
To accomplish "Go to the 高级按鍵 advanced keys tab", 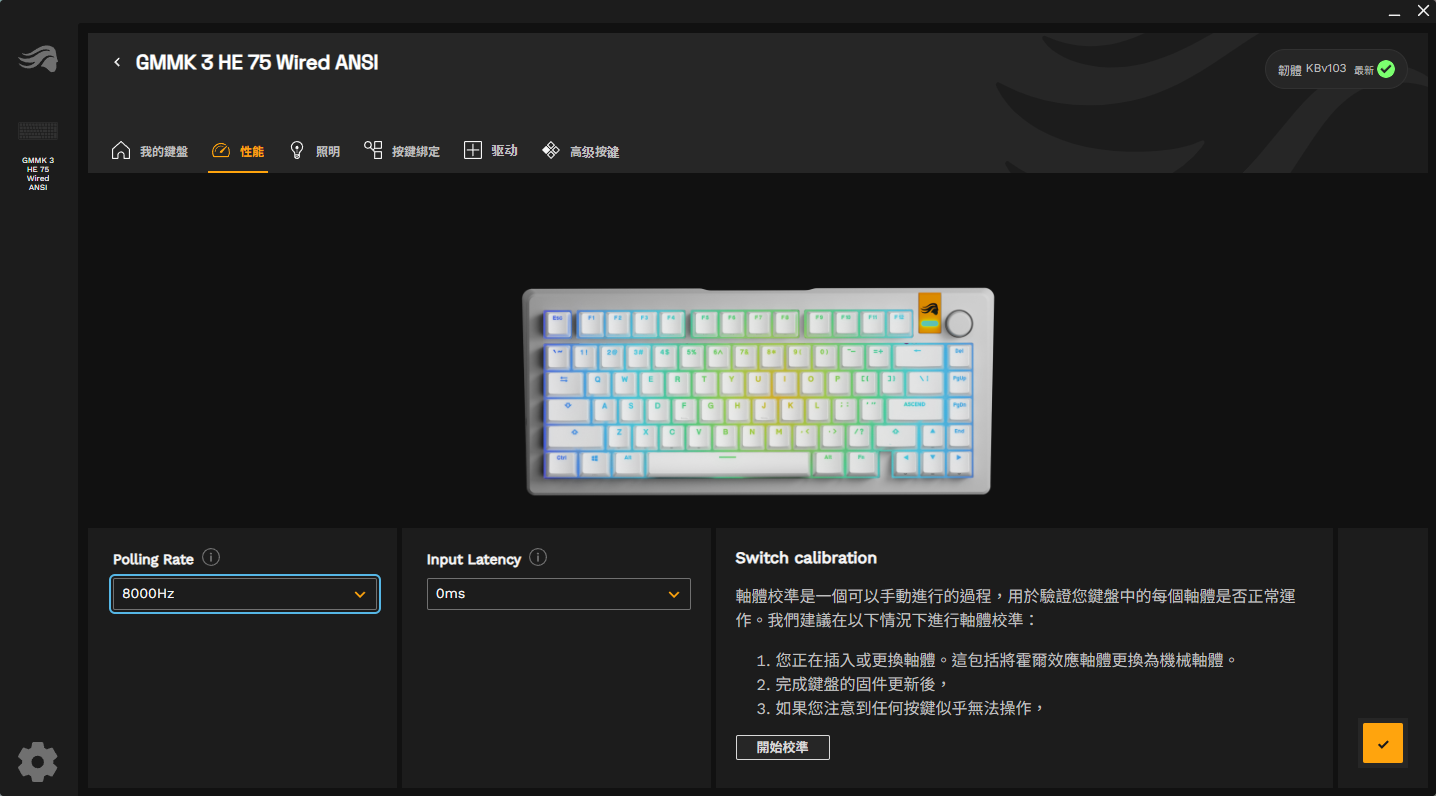I will click(581, 151).
